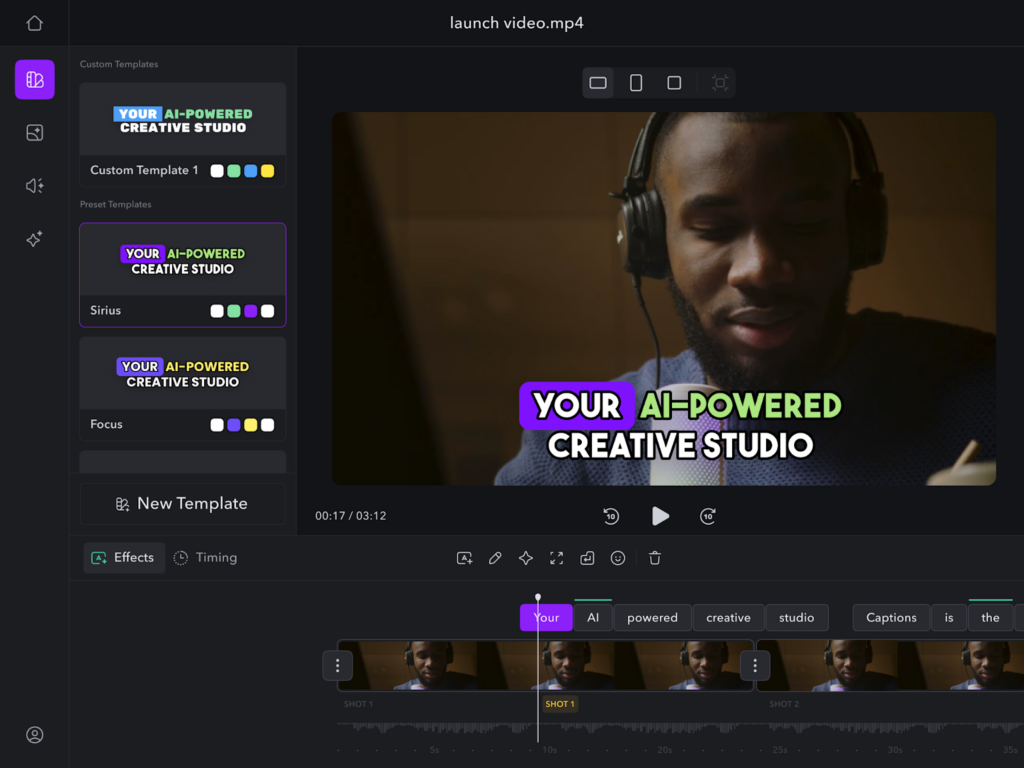Switch to the Timing tab
1024x768 pixels.
click(x=205, y=558)
